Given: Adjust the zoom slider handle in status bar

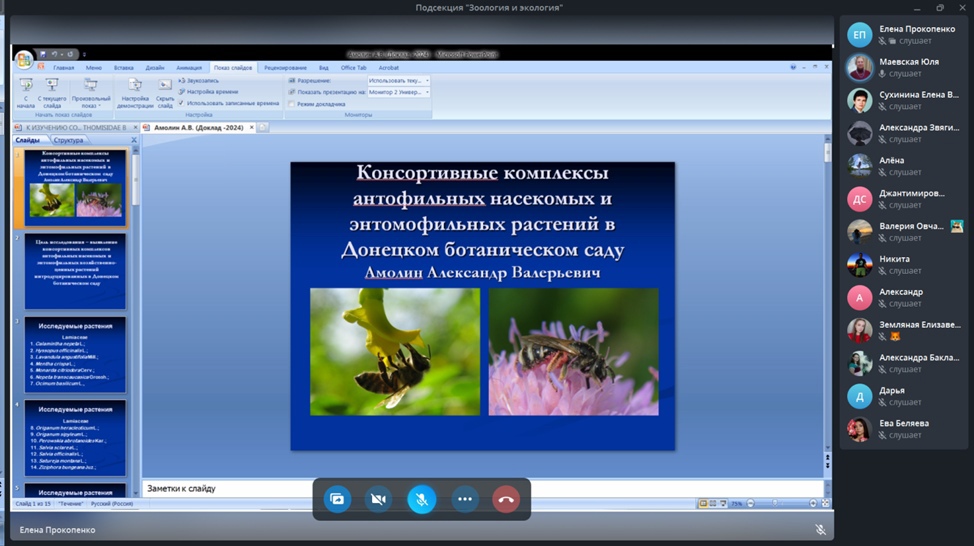Looking at the screenshot, I should [x=775, y=504].
